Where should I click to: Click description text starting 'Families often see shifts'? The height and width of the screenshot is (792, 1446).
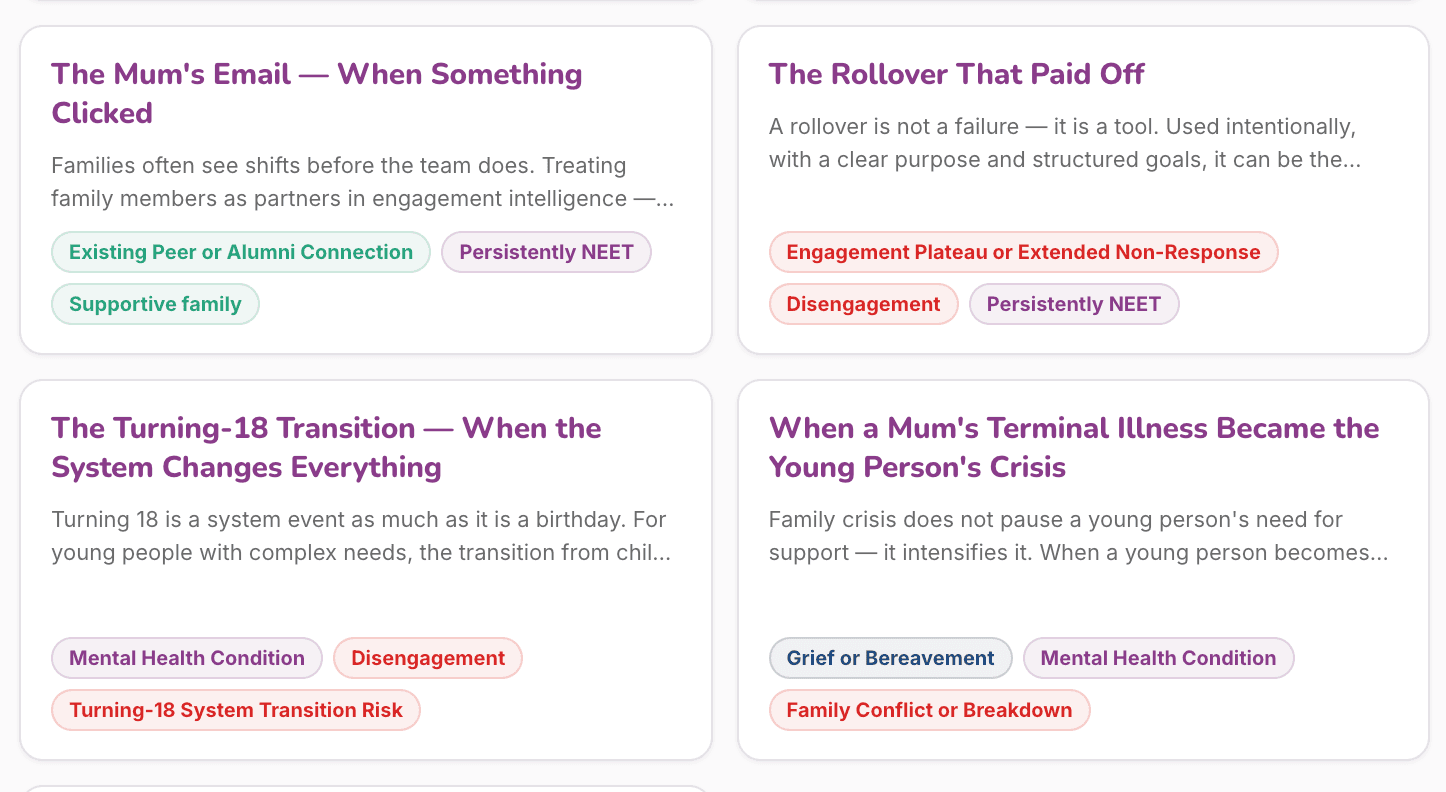363,182
